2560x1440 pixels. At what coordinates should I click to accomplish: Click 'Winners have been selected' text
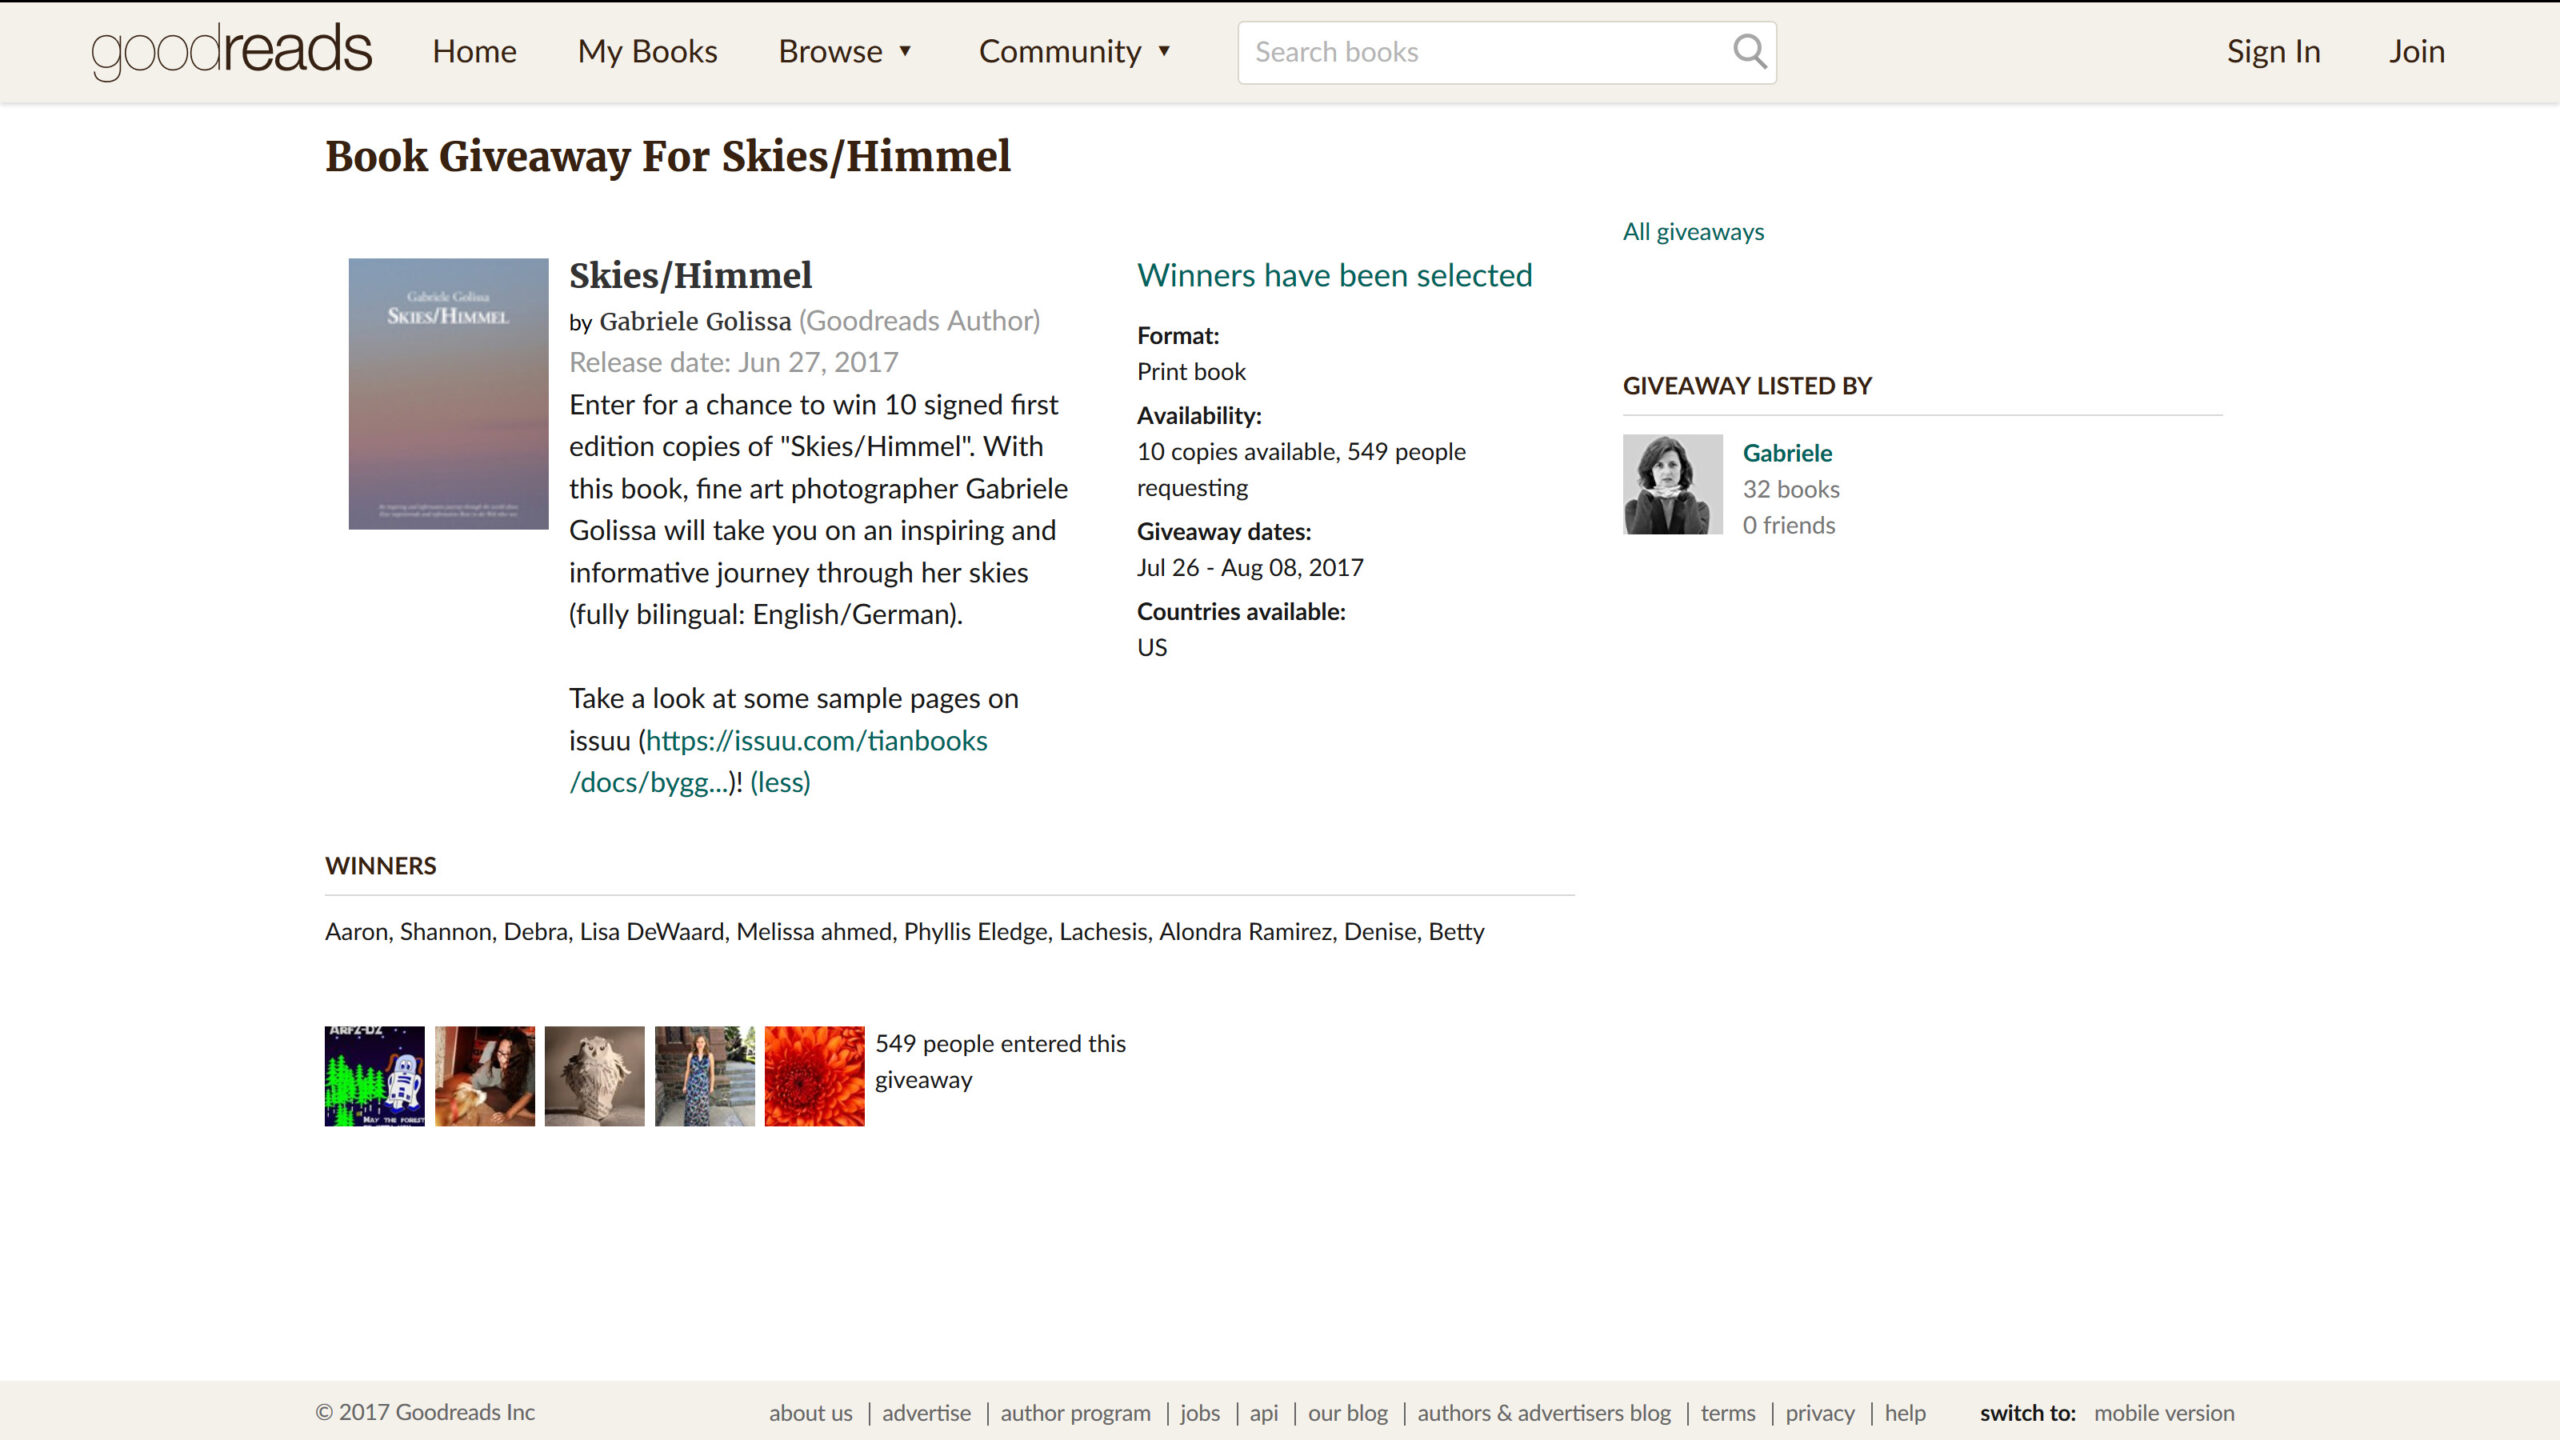[x=1334, y=275]
